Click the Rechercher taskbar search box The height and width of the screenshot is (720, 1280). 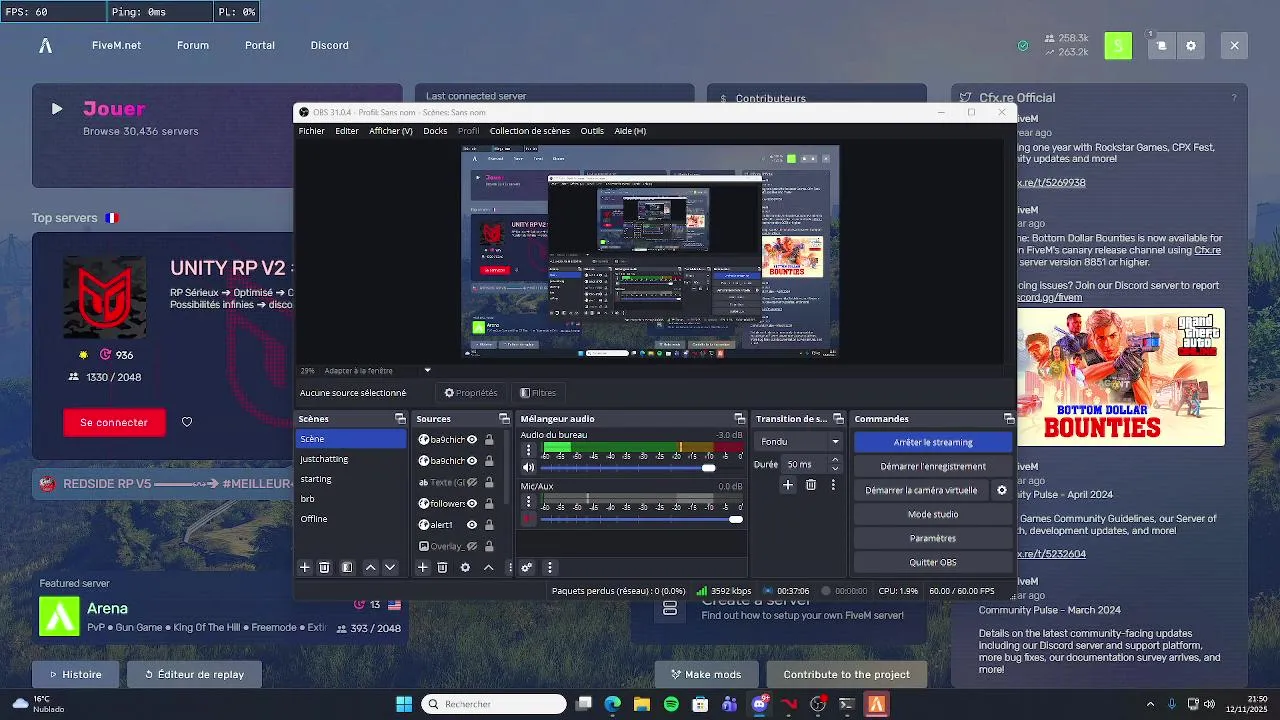click(494, 704)
